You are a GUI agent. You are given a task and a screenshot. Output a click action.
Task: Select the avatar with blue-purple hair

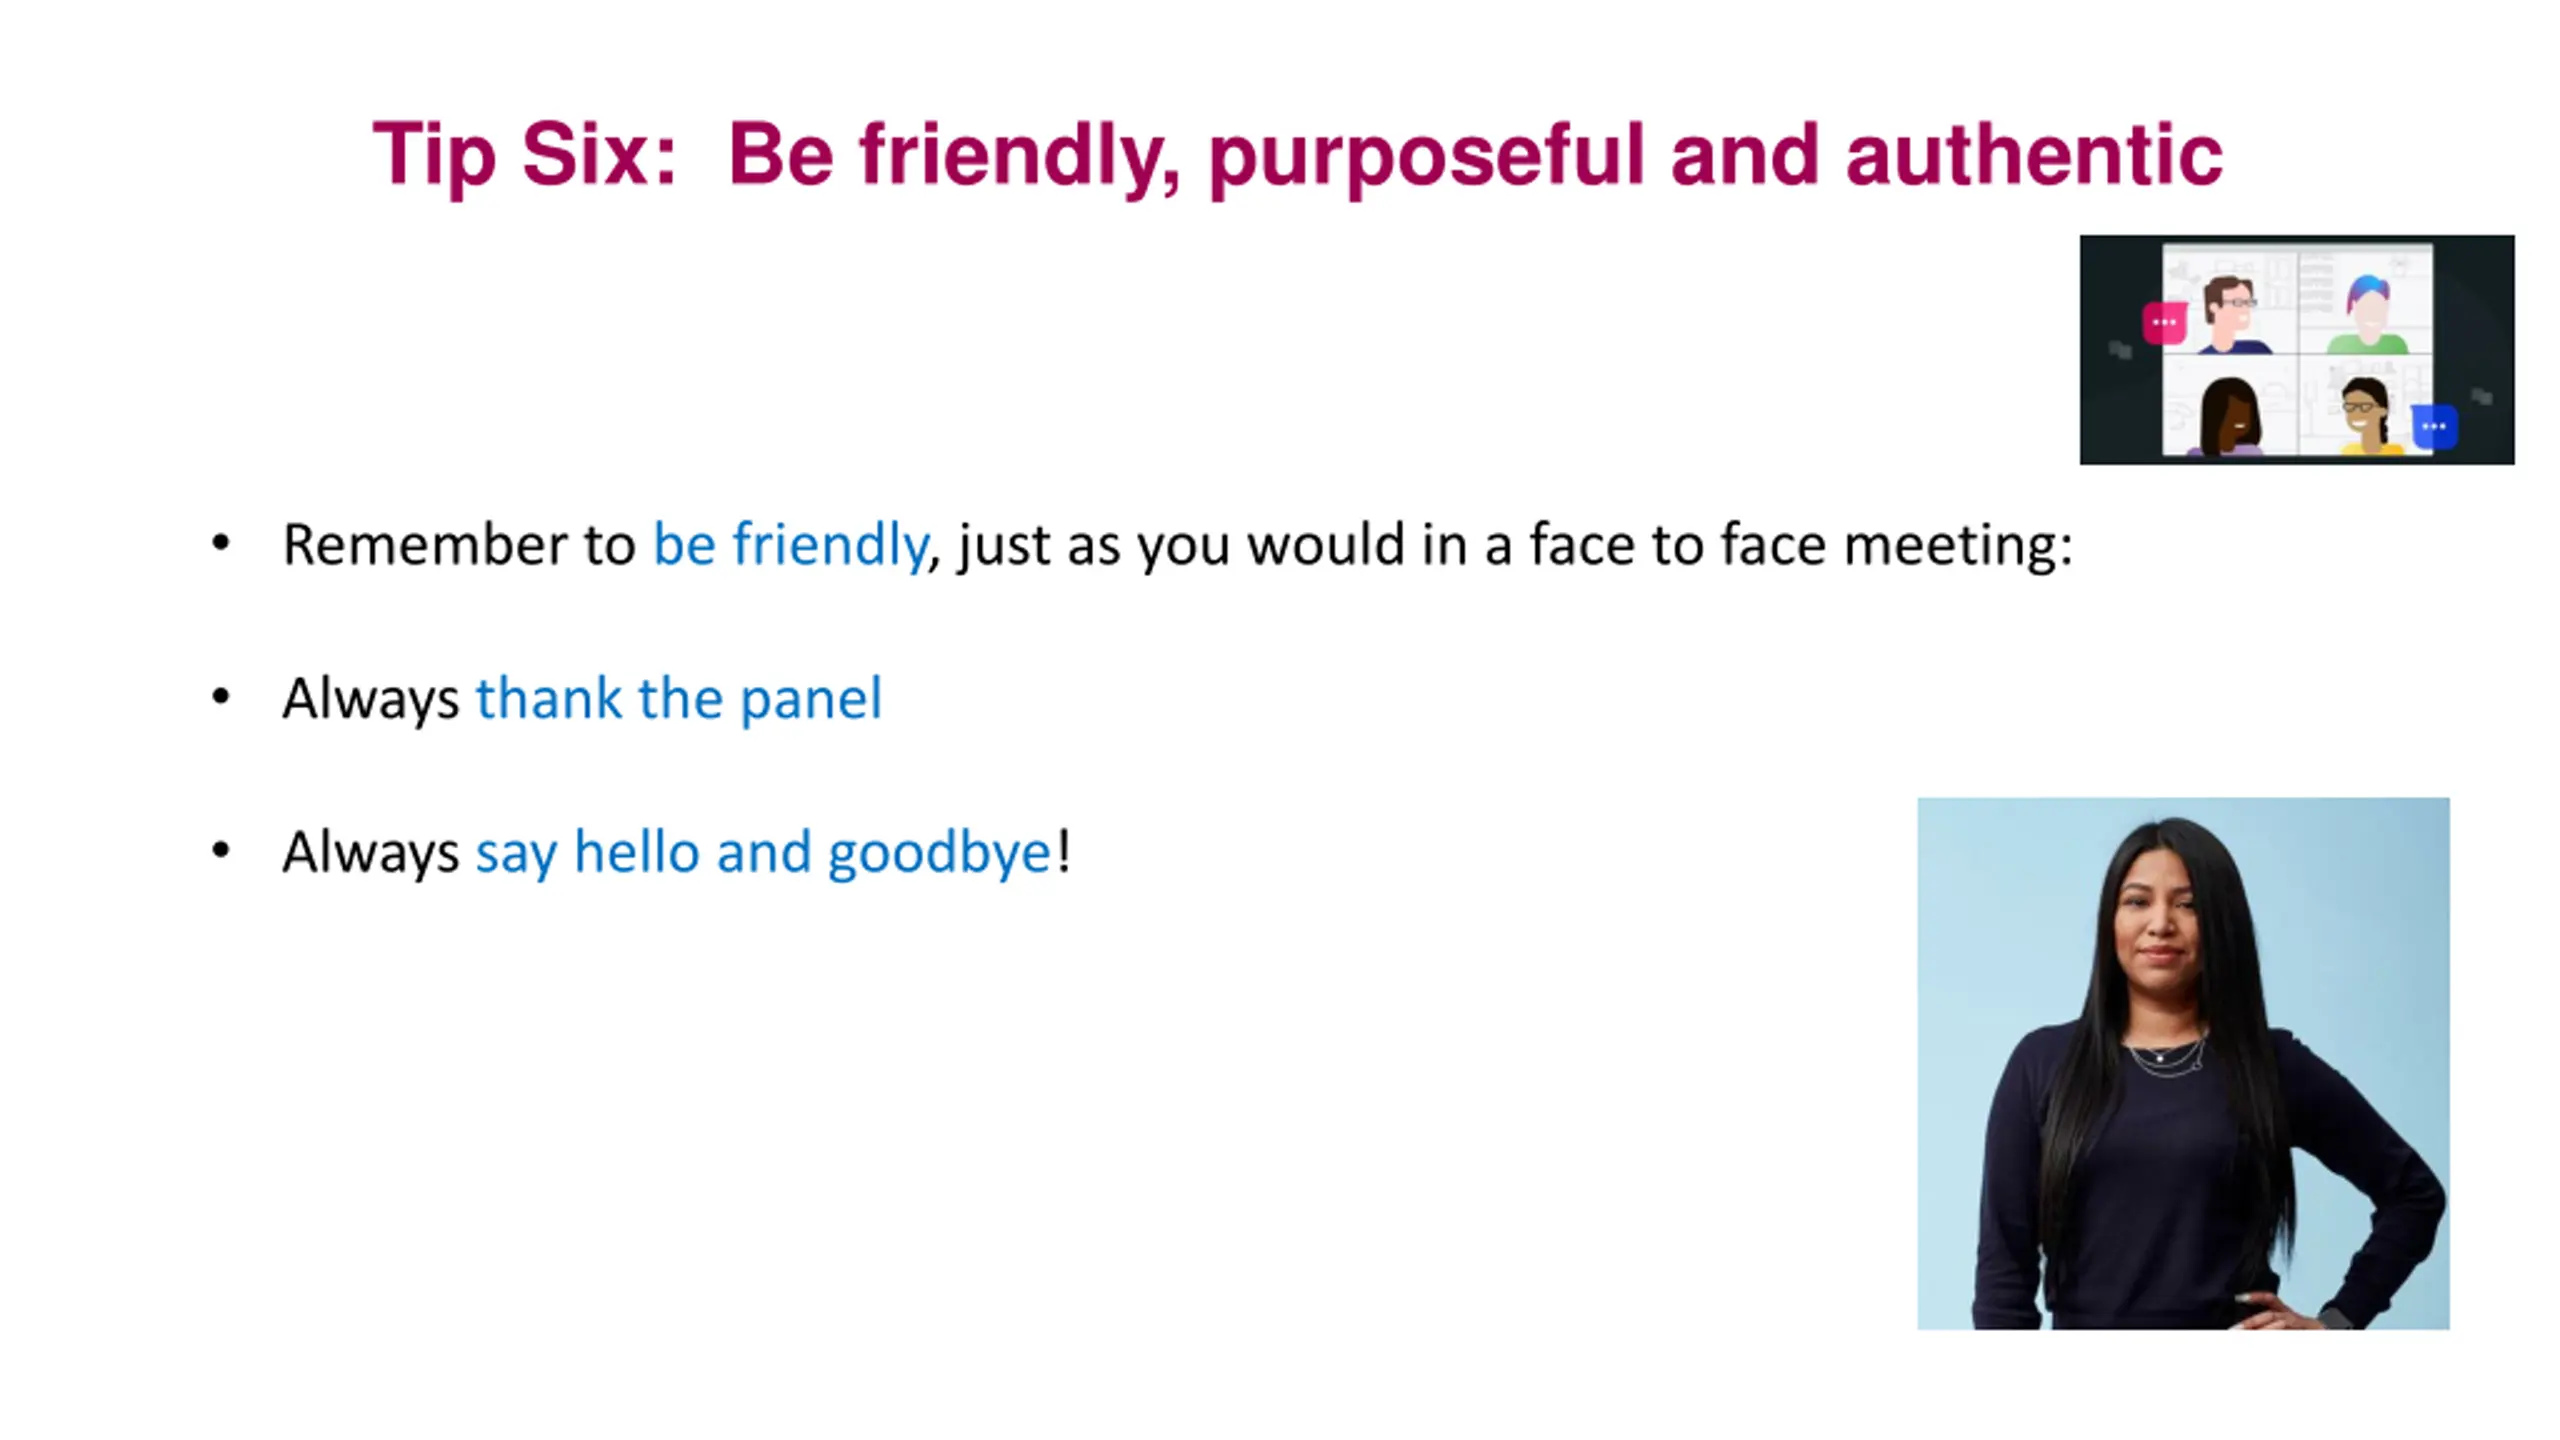tap(2368, 314)
